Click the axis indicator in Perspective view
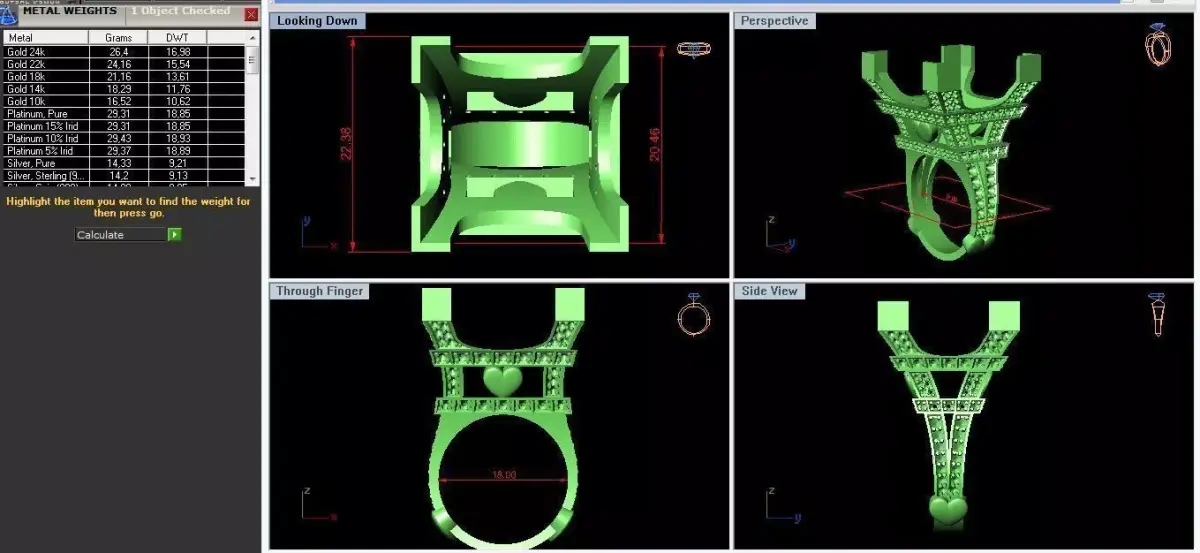 pos(780,232)
